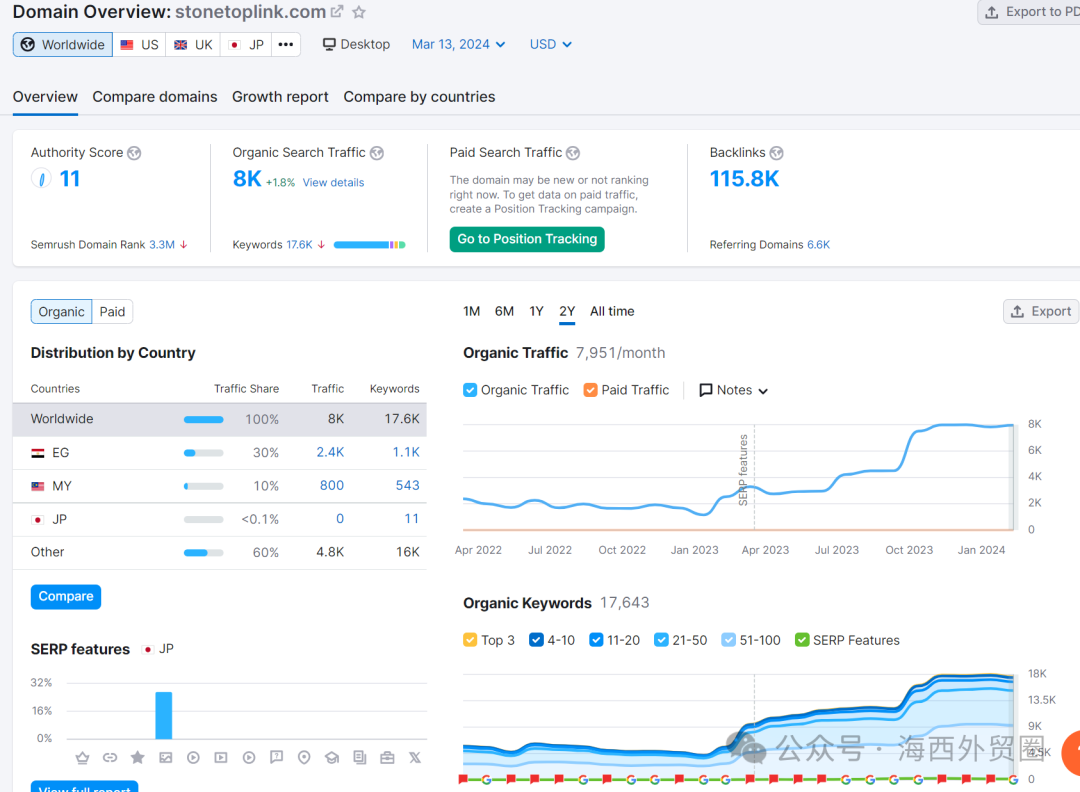1080x792 pixels.
Task: Click the Paid Search Traffic info icon
Action: [573, 153]
